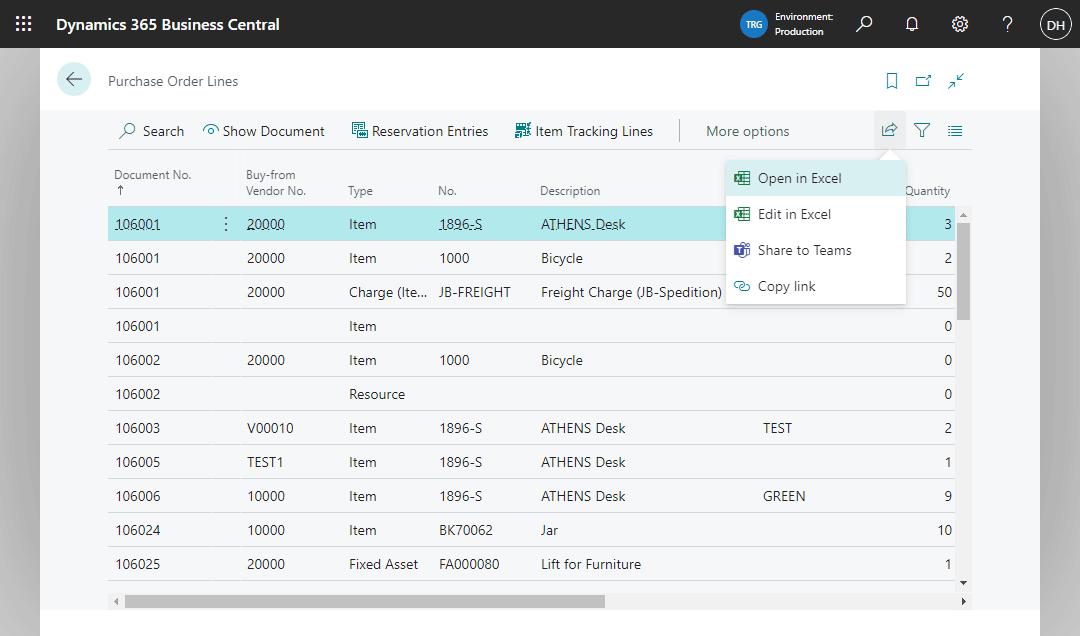Screen dimensions: 1080x636
Task: Click Search in the action bar
Action: (152, 131)
